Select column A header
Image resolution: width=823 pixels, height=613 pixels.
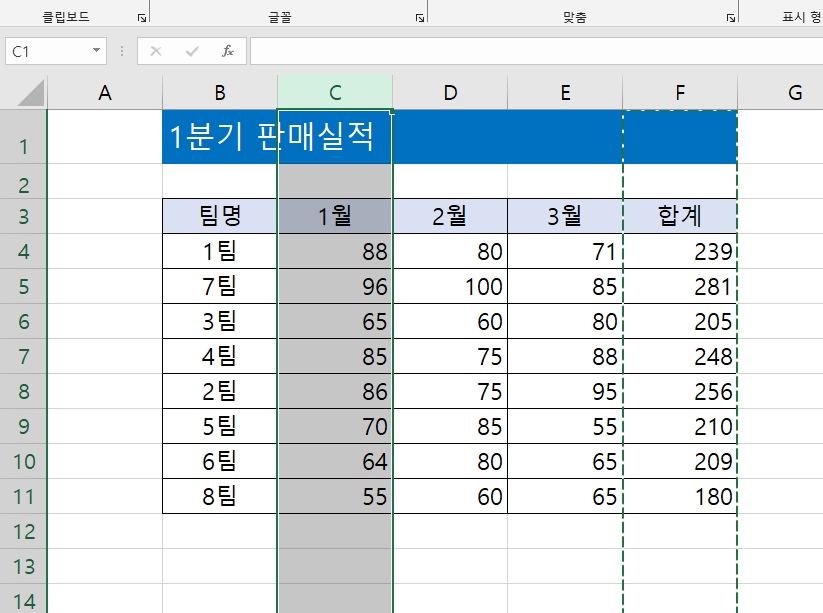pyautogui.click(x=105, y=93)
